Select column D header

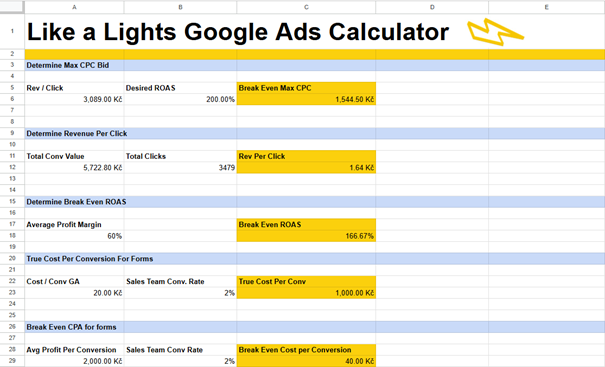tap(432, 7)
